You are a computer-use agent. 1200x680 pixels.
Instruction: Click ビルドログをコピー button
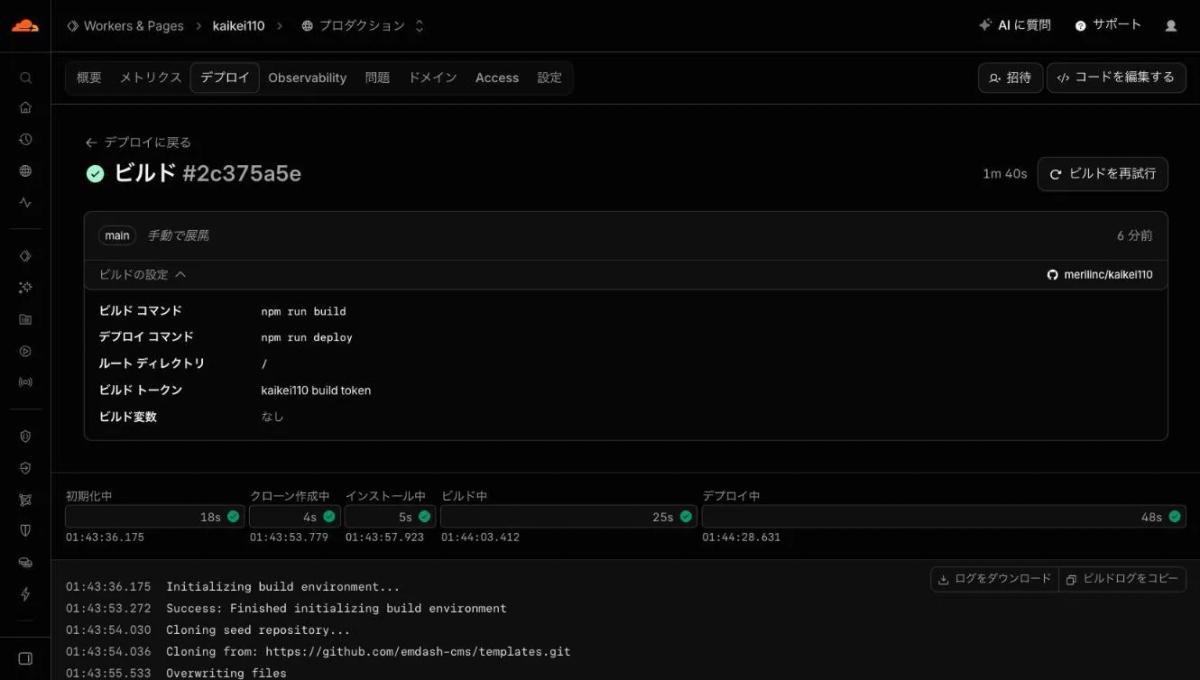1123,579
